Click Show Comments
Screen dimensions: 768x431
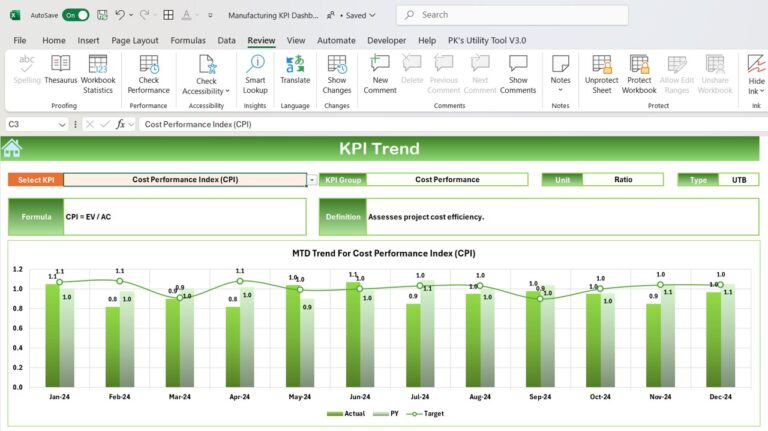coord(518,74)
